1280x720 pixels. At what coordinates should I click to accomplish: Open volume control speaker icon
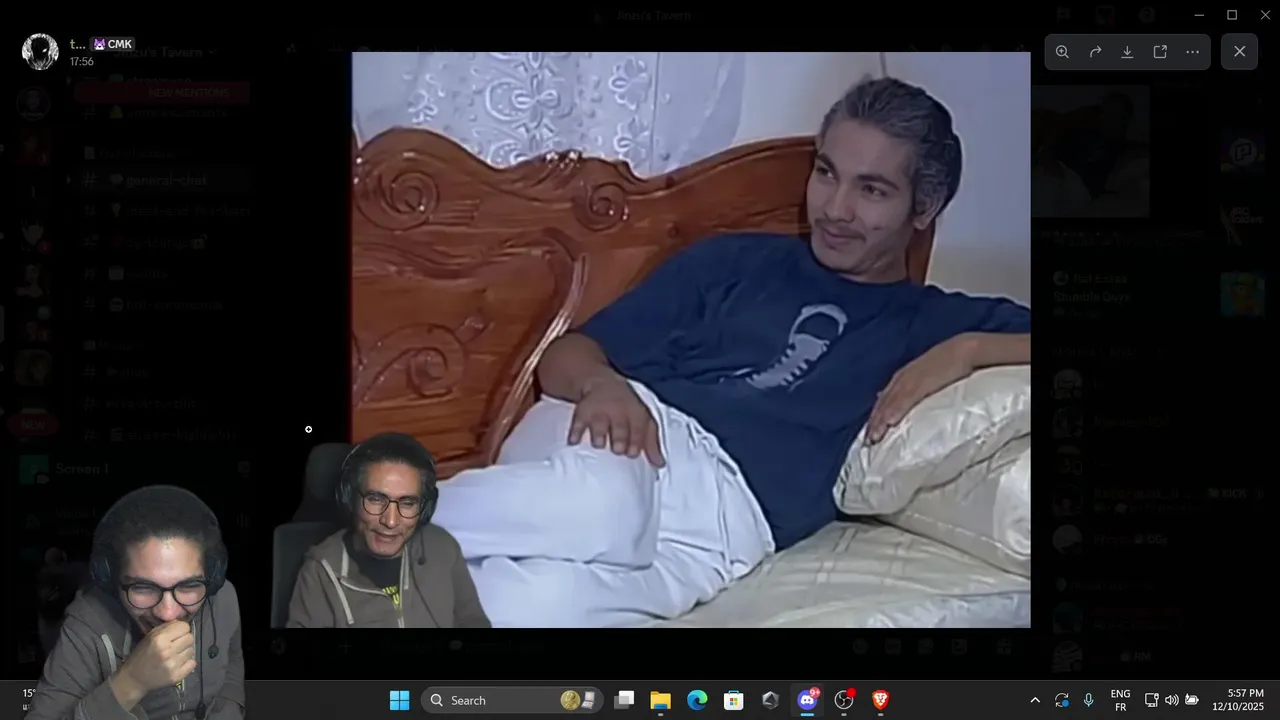tap(1171, 700)
